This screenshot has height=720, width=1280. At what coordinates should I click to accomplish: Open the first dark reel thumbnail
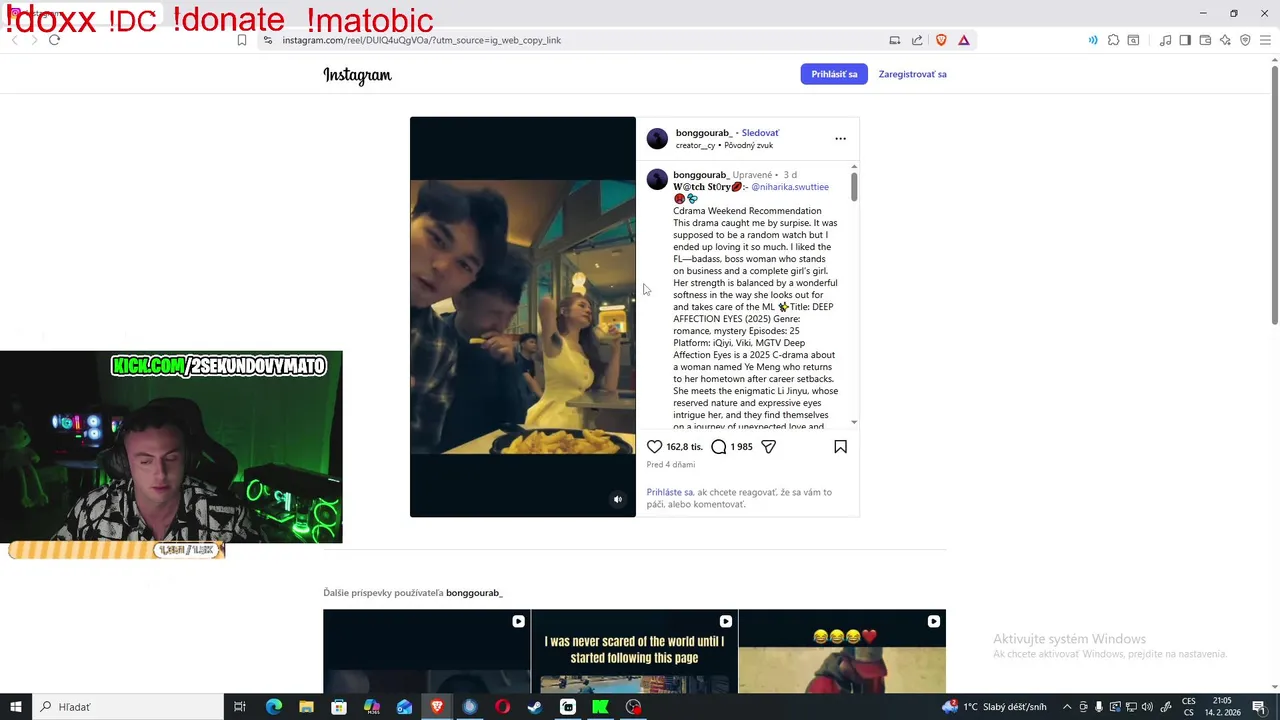(x=426, y=651)
